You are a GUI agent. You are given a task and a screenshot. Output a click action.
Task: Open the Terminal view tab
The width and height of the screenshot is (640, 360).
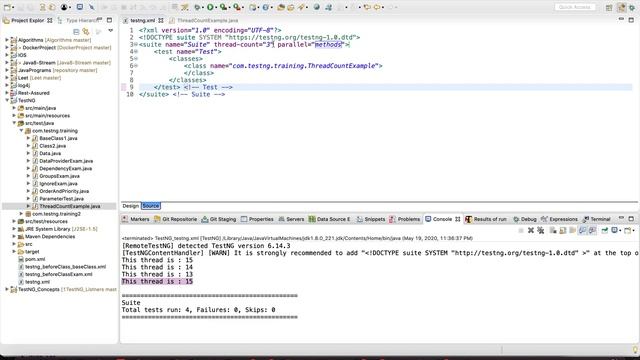tap(597, 219)
